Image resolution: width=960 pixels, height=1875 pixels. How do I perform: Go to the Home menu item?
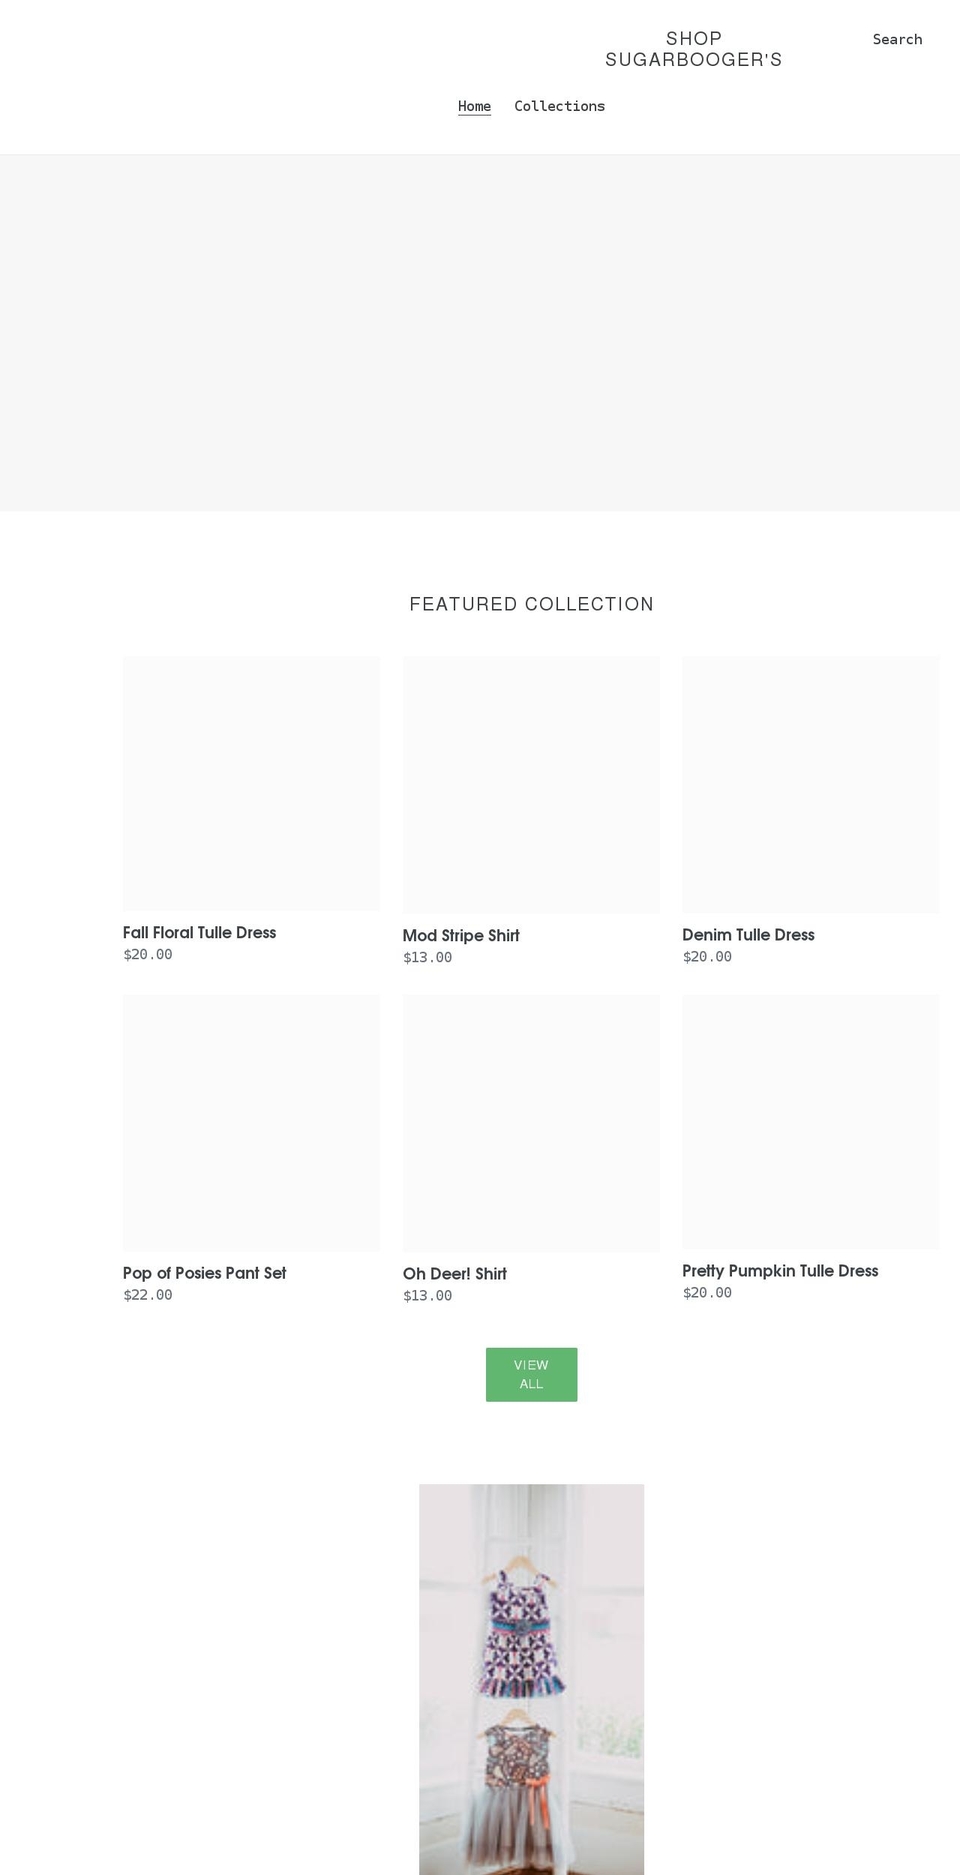(474, 106)
